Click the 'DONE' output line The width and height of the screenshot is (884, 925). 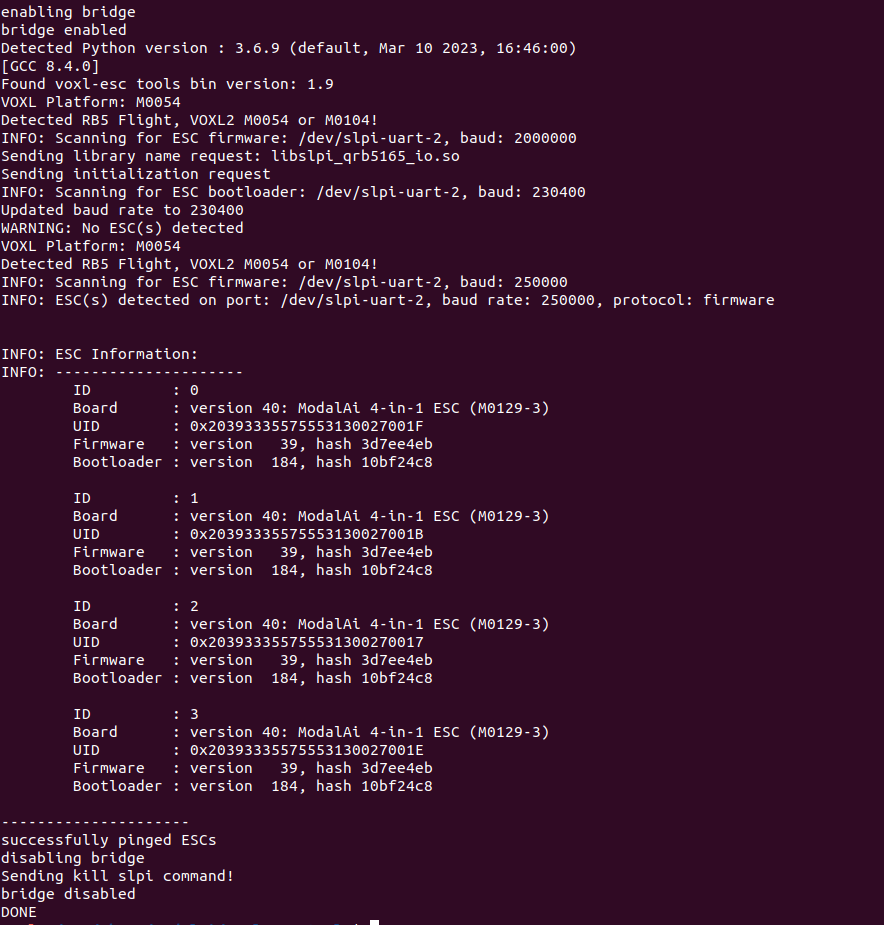tap(18, 912)
